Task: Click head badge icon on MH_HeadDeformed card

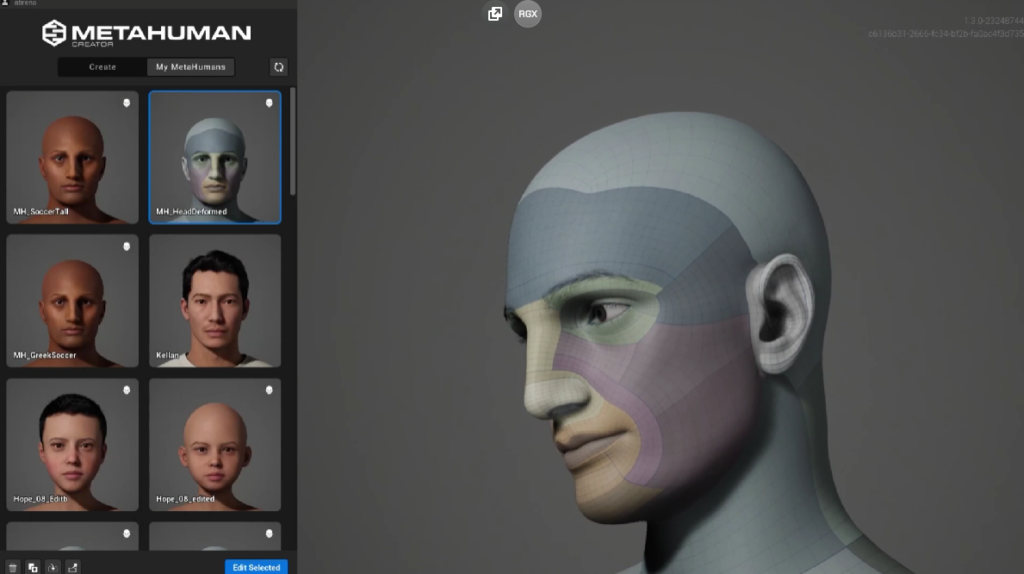Action: pyautogui.click(x=268, y=103)
